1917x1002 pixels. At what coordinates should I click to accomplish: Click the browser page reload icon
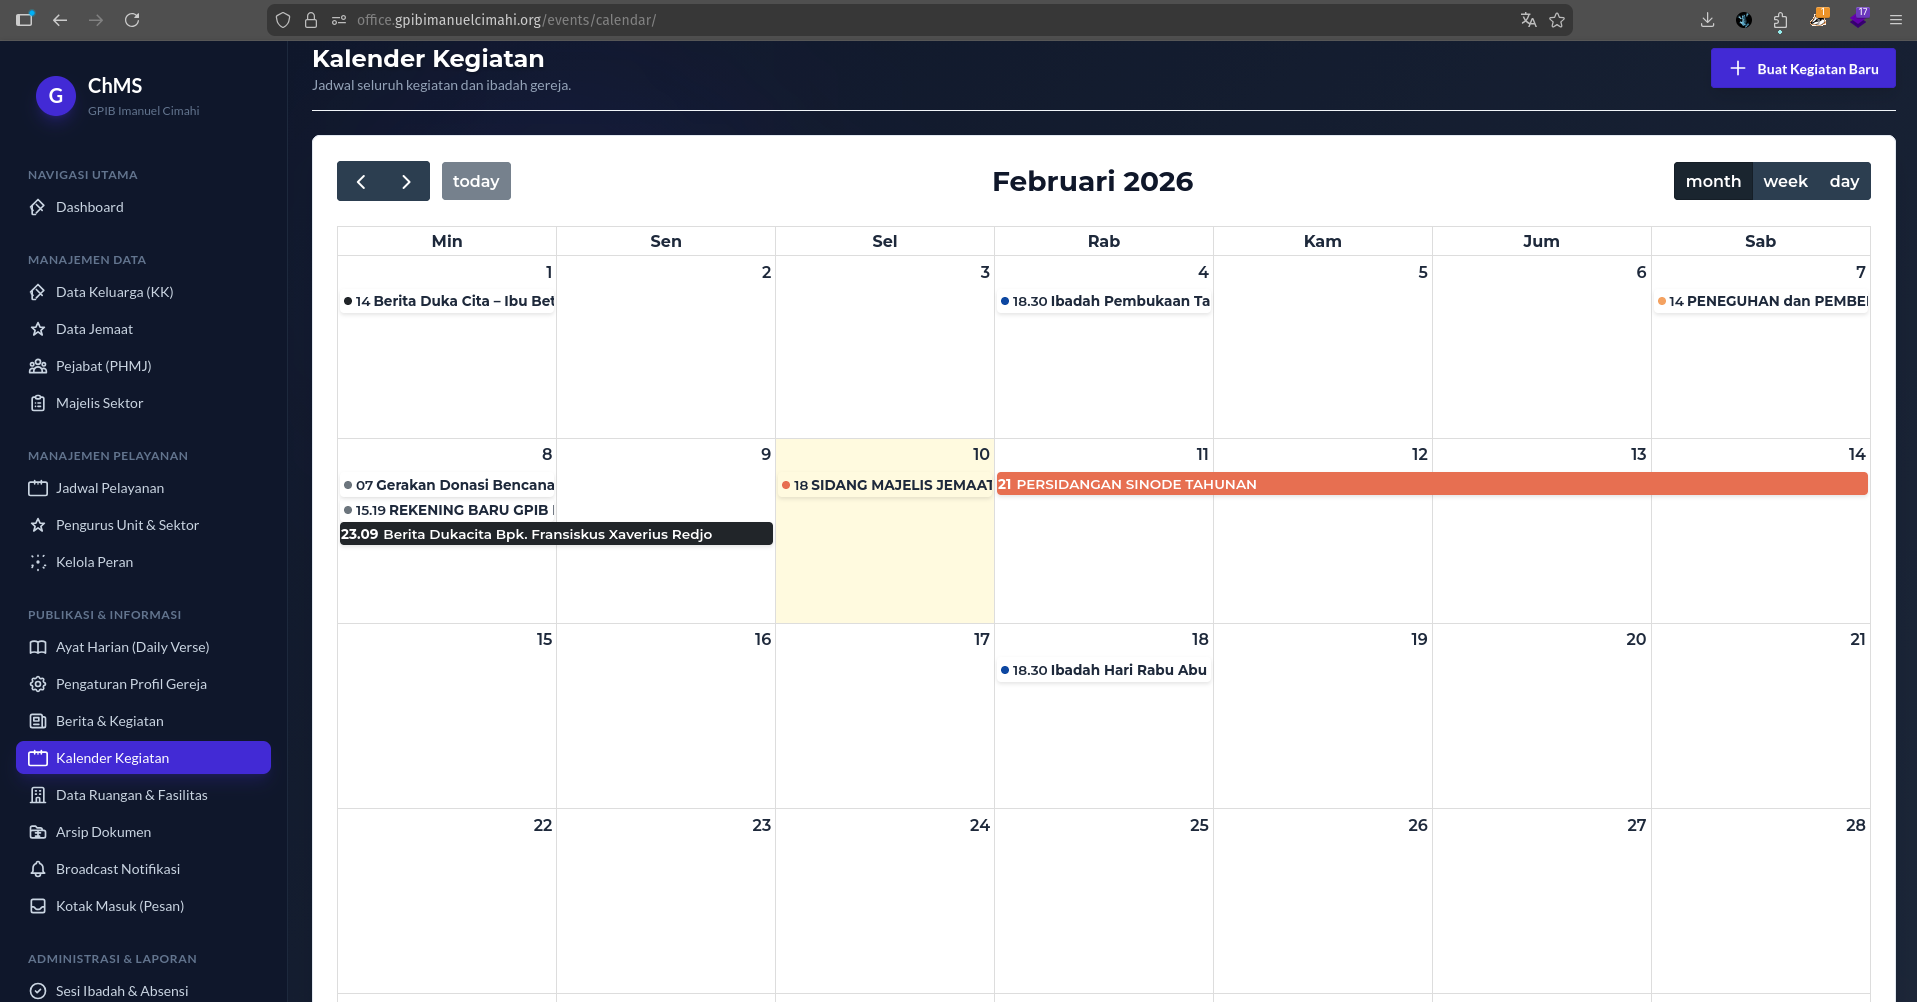coord(132,20)
